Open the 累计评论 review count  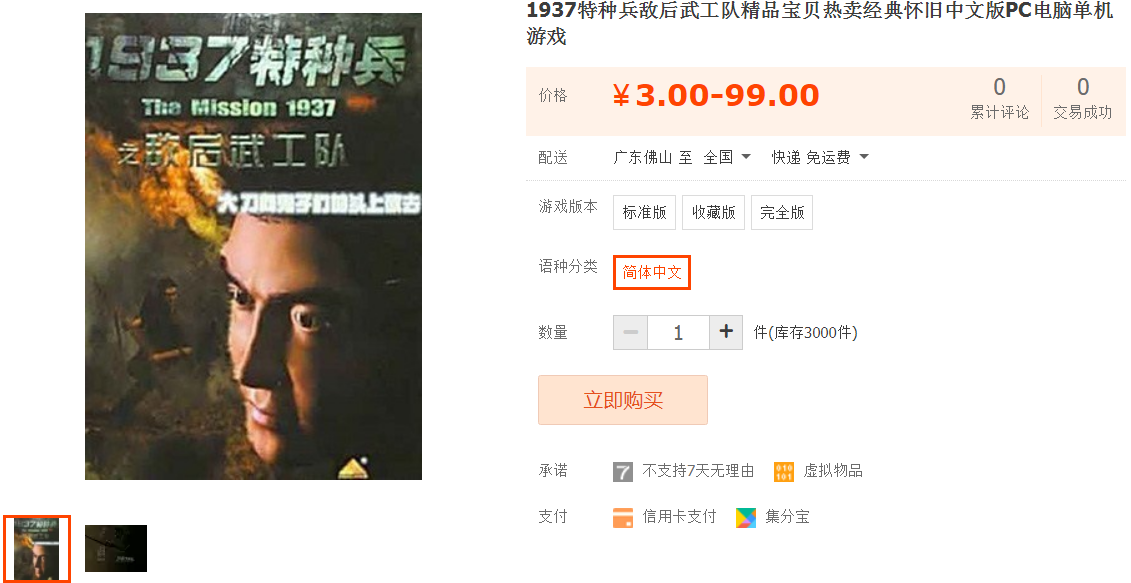[999, 99]
